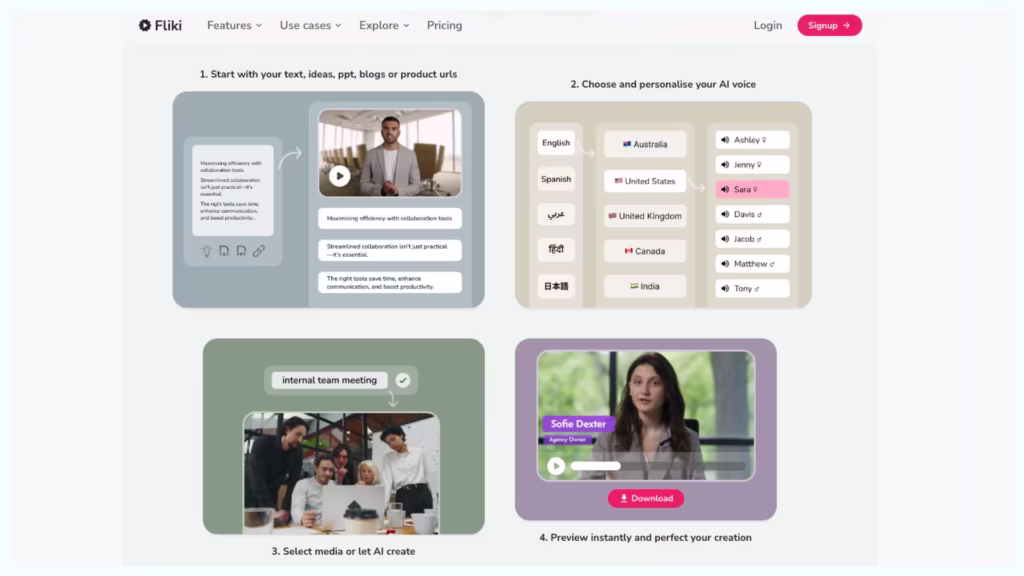Choose United Kingdom region
The width and height of the screenshot is (1024, 576).
point(645,216)
